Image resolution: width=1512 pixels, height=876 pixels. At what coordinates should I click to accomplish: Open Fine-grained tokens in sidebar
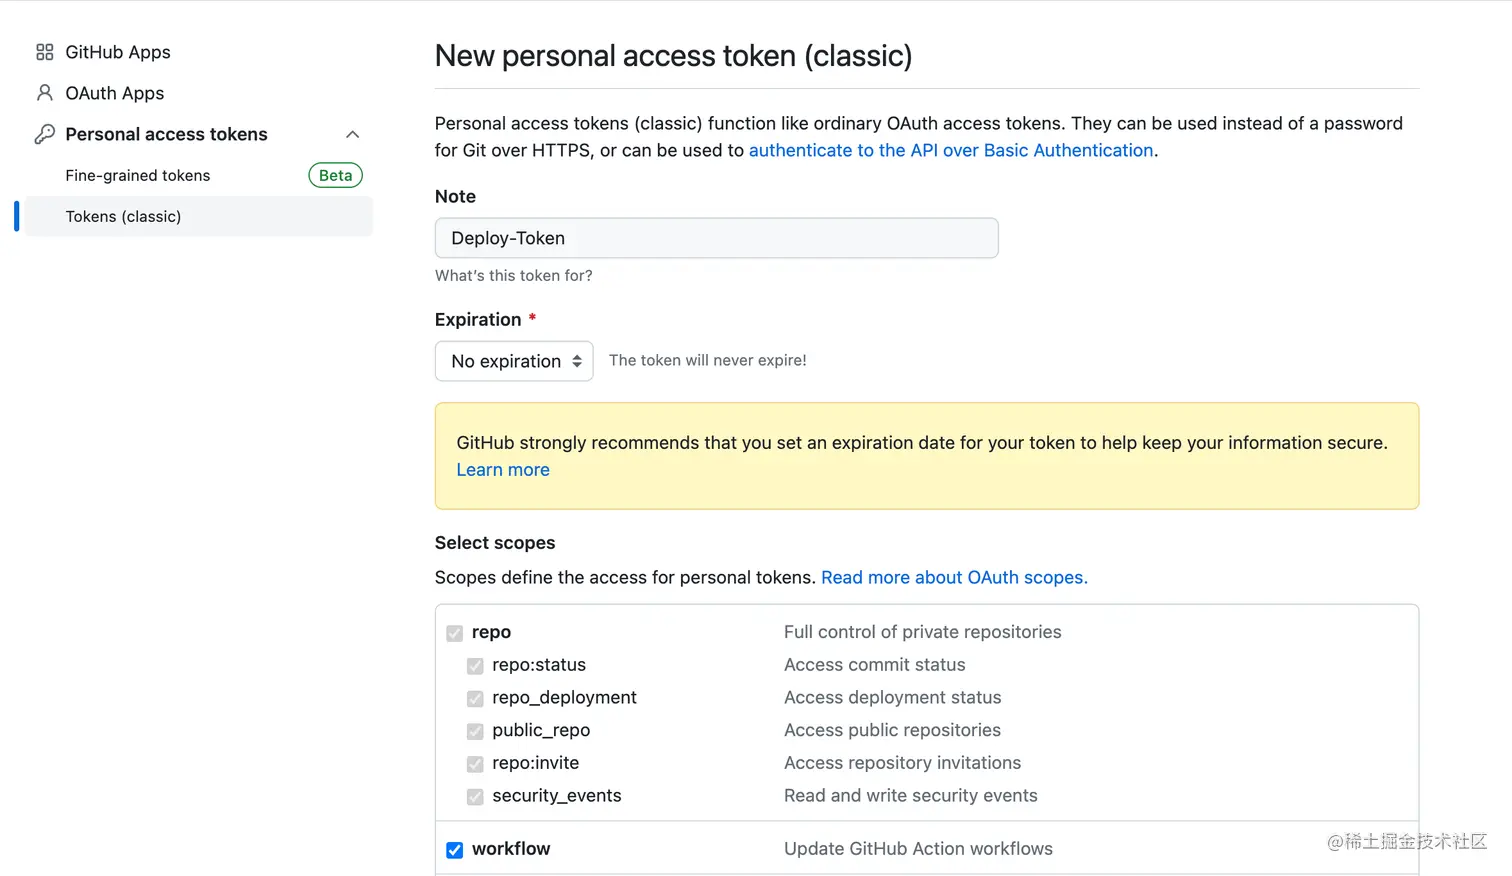click(138, 175)
